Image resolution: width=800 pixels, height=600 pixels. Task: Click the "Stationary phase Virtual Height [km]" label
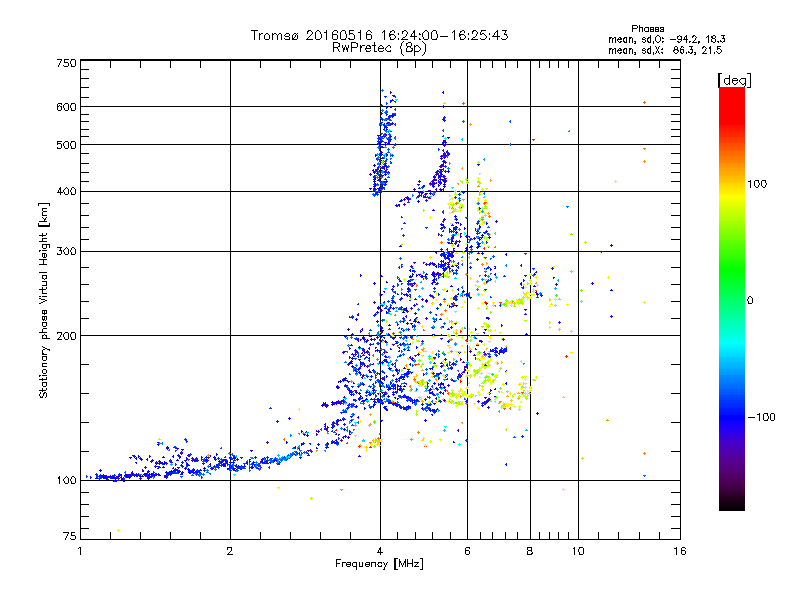pyautogui.click(x=44, y=300)
